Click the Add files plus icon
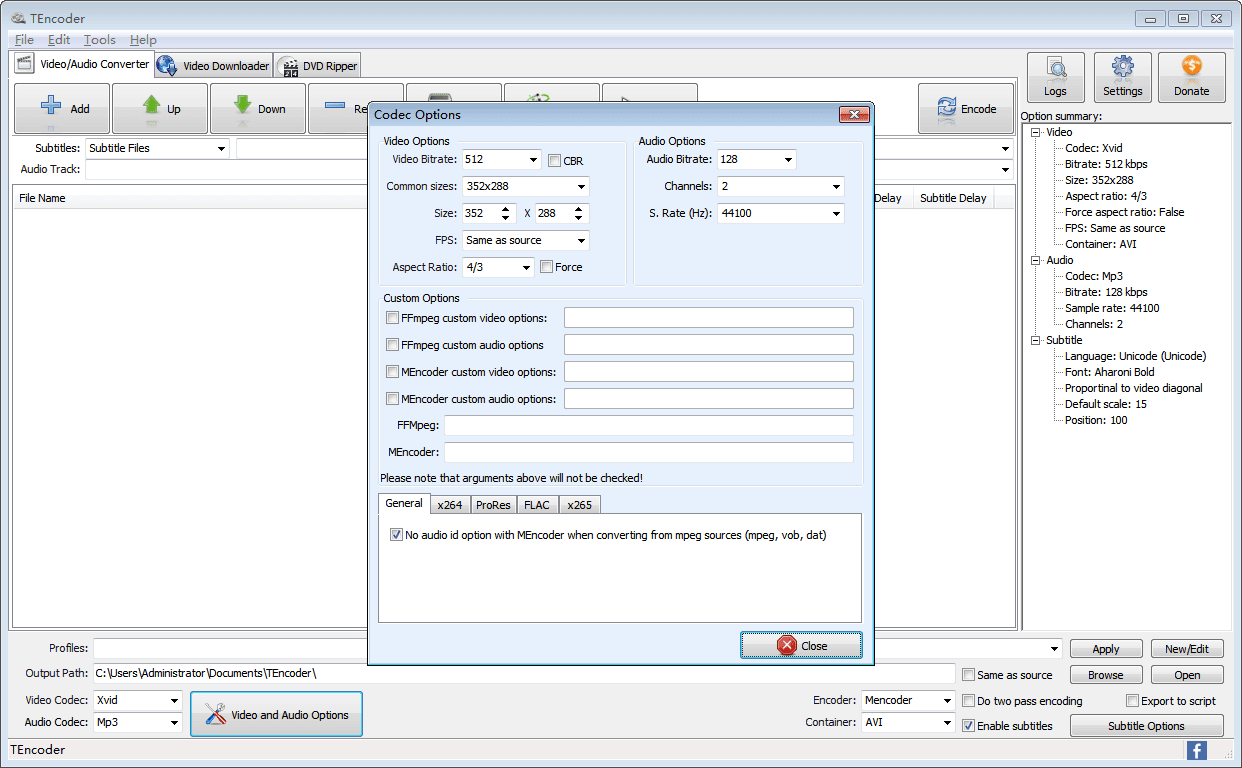The width and height of the screenshot is (1242, 768). click(51, 107)
